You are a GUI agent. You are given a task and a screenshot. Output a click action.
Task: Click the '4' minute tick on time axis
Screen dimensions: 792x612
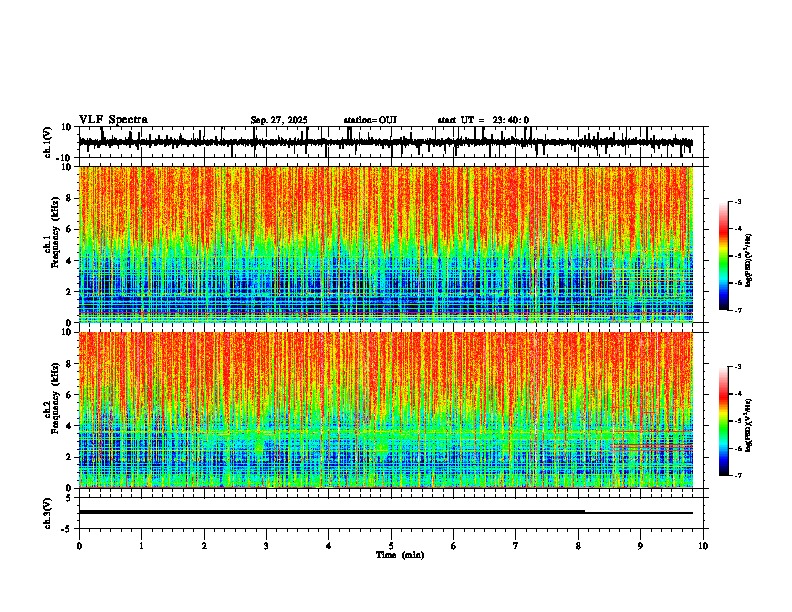point(328,546)
